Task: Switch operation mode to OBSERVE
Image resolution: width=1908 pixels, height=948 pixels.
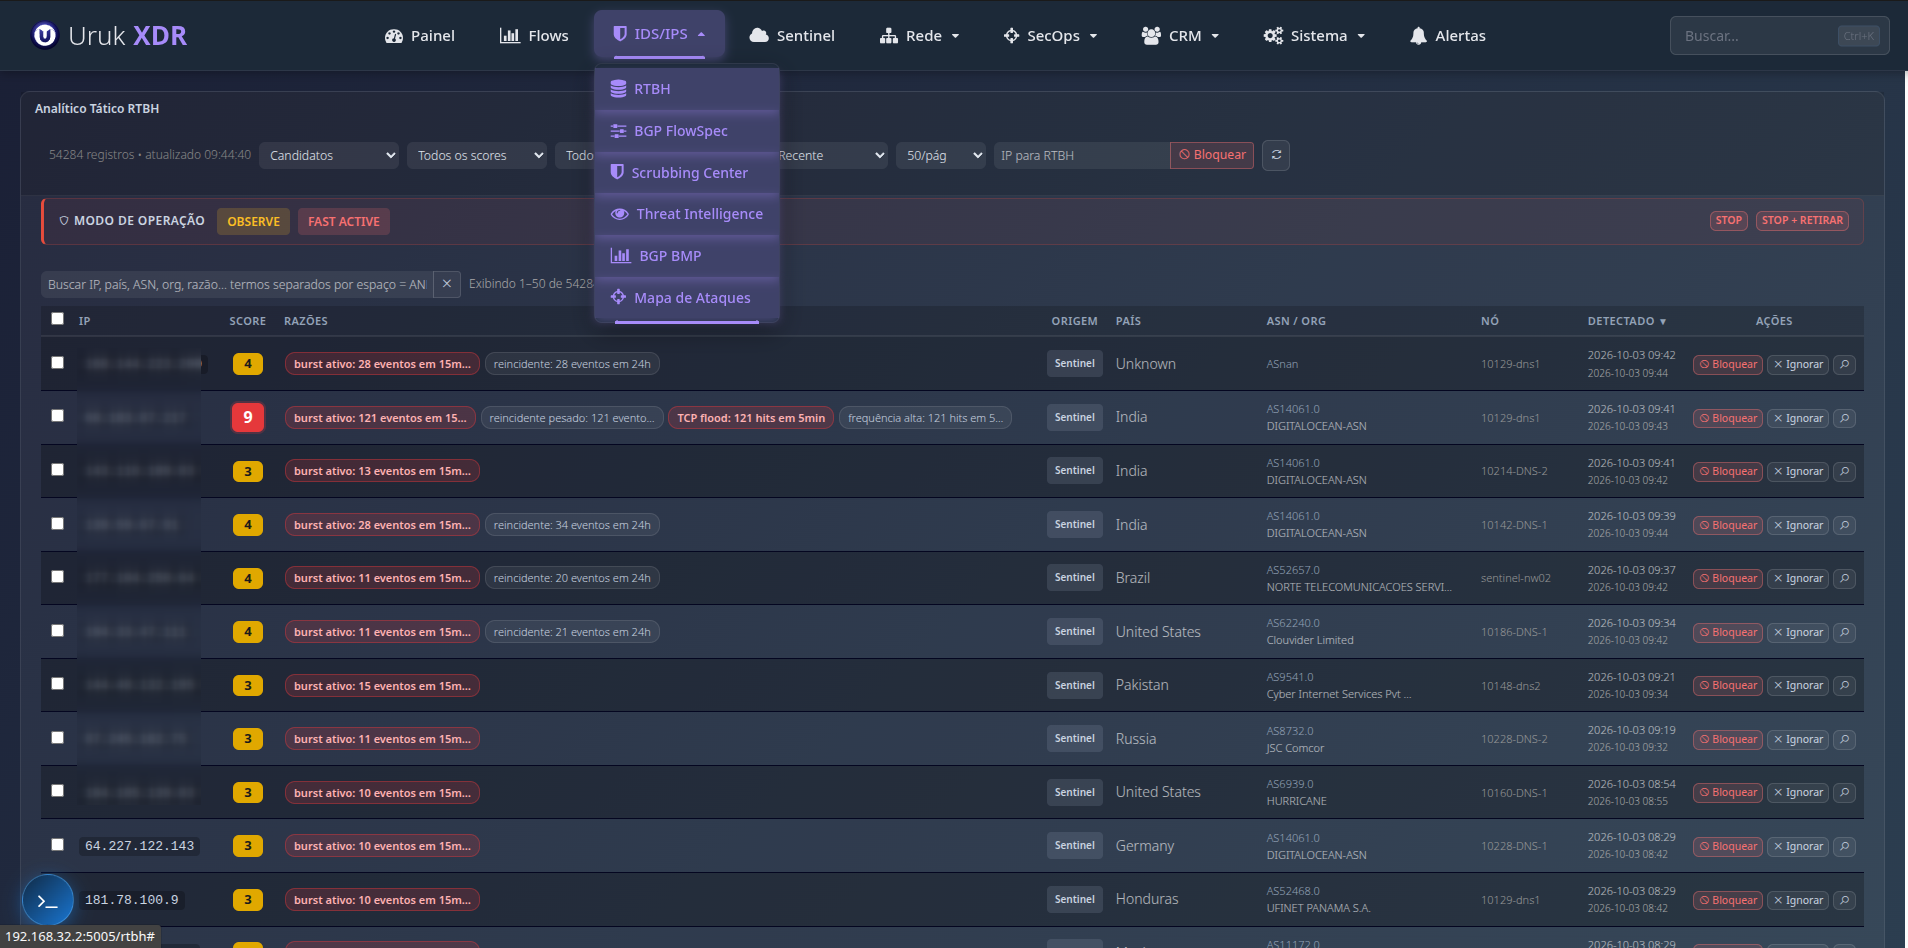Action: tap(253, 222)
